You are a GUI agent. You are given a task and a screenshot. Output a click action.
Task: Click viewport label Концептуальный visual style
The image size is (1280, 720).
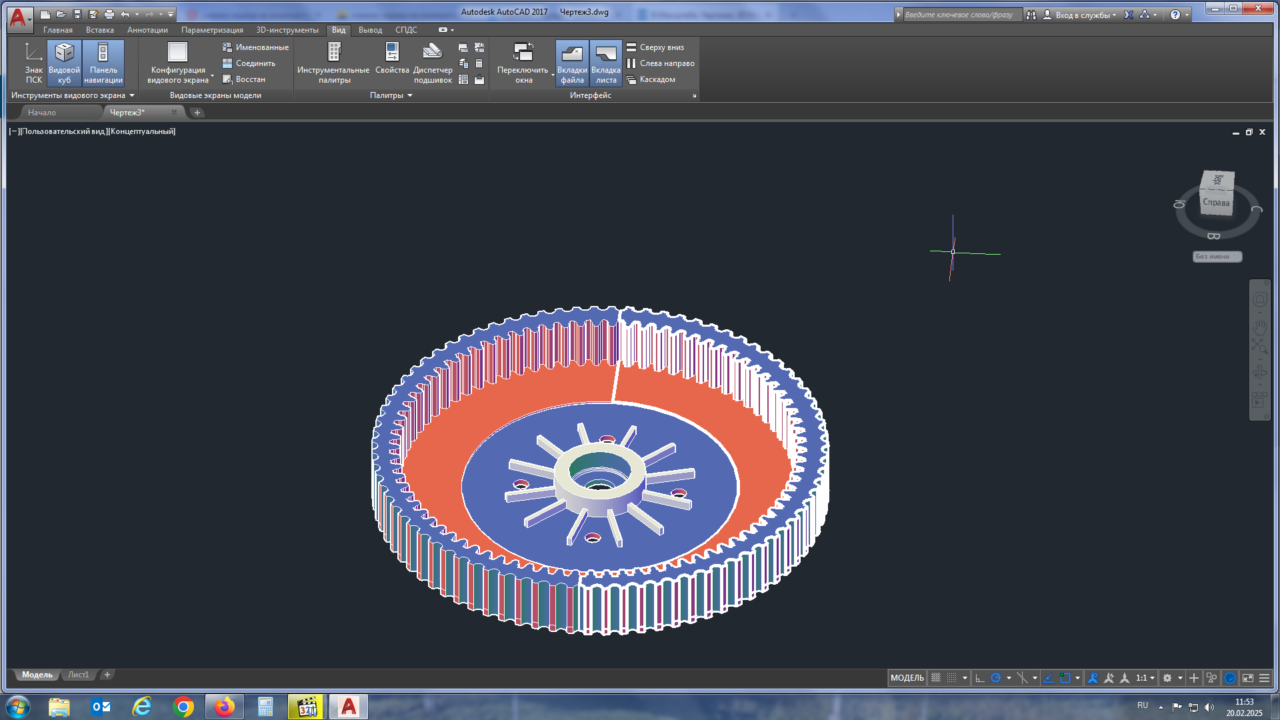142,131
